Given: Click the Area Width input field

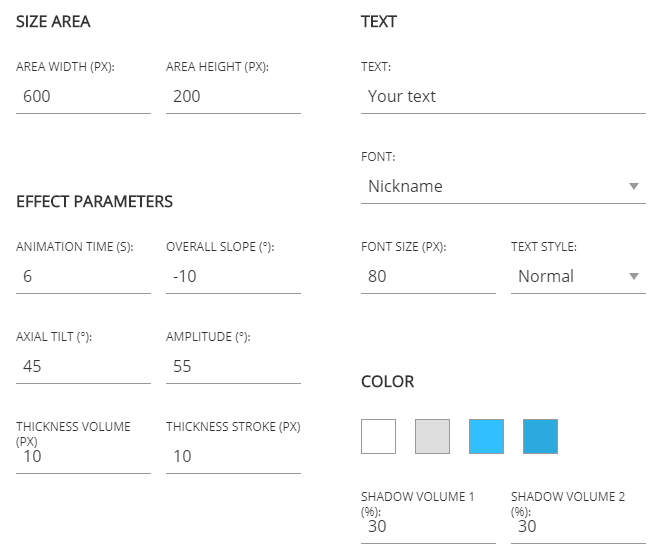Looking at the screenshot, I should (x=83, y=97).
